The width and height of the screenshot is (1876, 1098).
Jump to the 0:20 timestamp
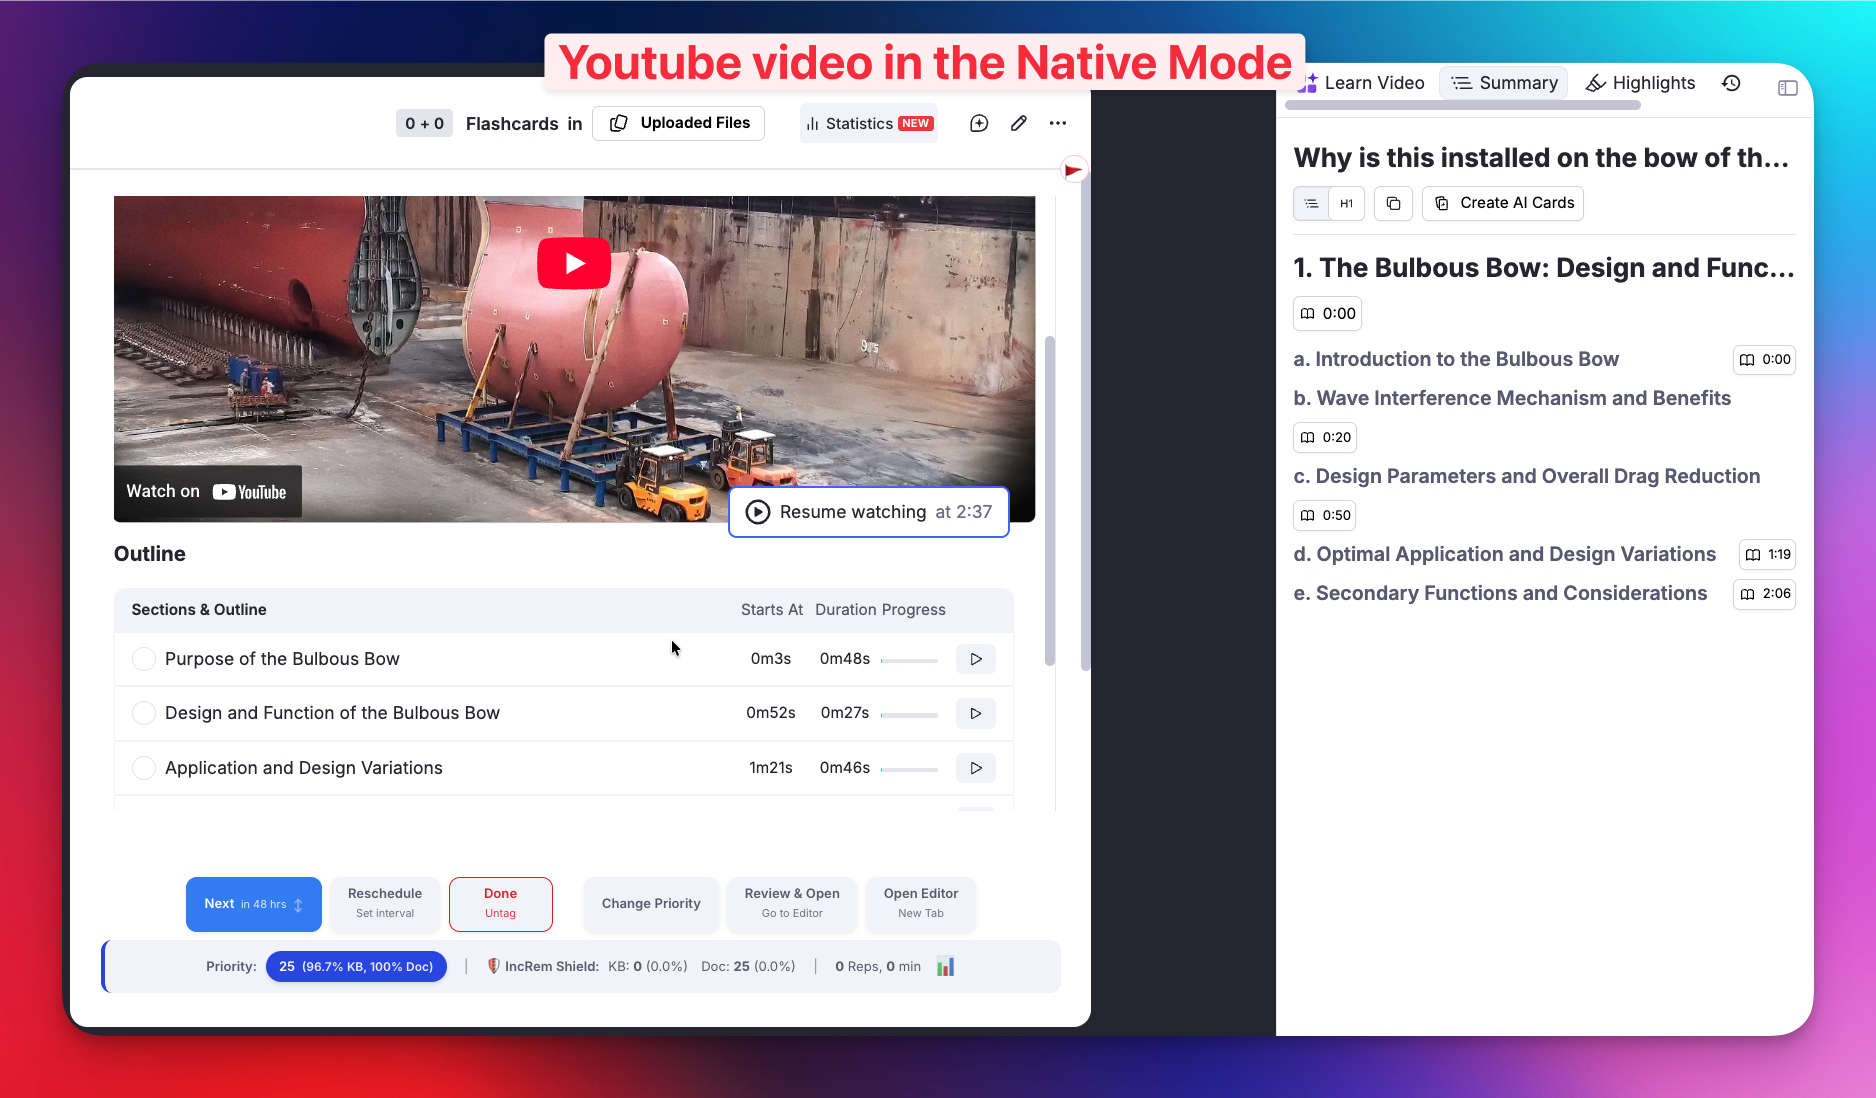pyautogui.click(x=1325, y=437)
